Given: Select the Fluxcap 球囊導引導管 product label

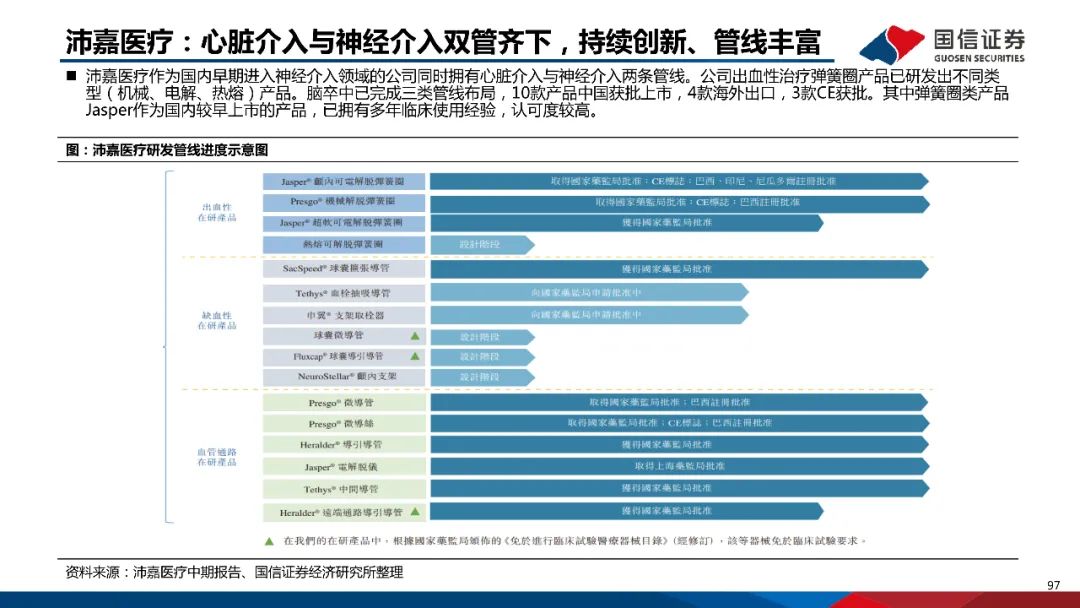Looking at the screenshot, I should pos(344,357).
